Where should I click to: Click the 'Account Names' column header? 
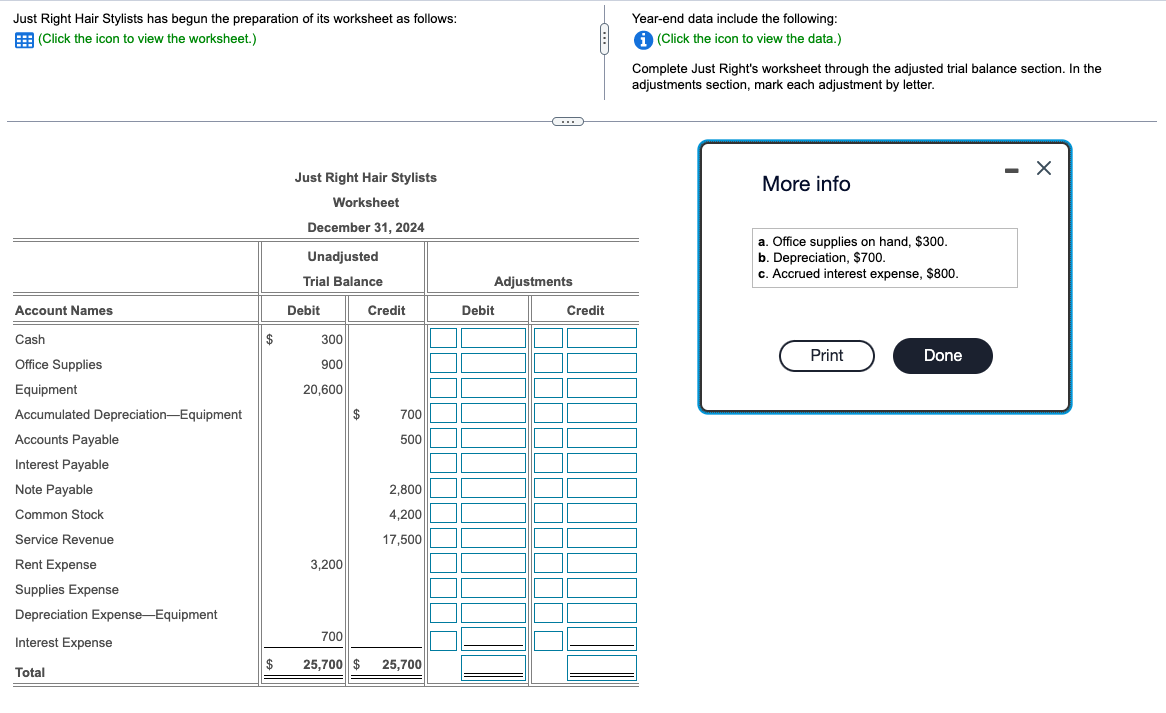[x=64, y=311]
